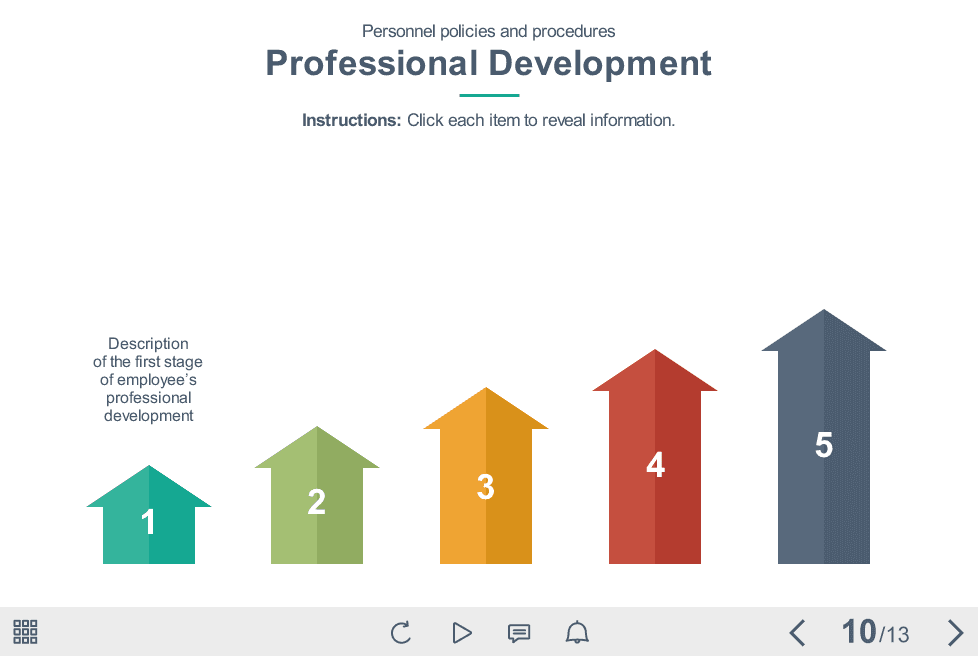The width and height of the screenshot is (978, 656).
Task: Click green arrow number 2
Action: tap(317, 505)
